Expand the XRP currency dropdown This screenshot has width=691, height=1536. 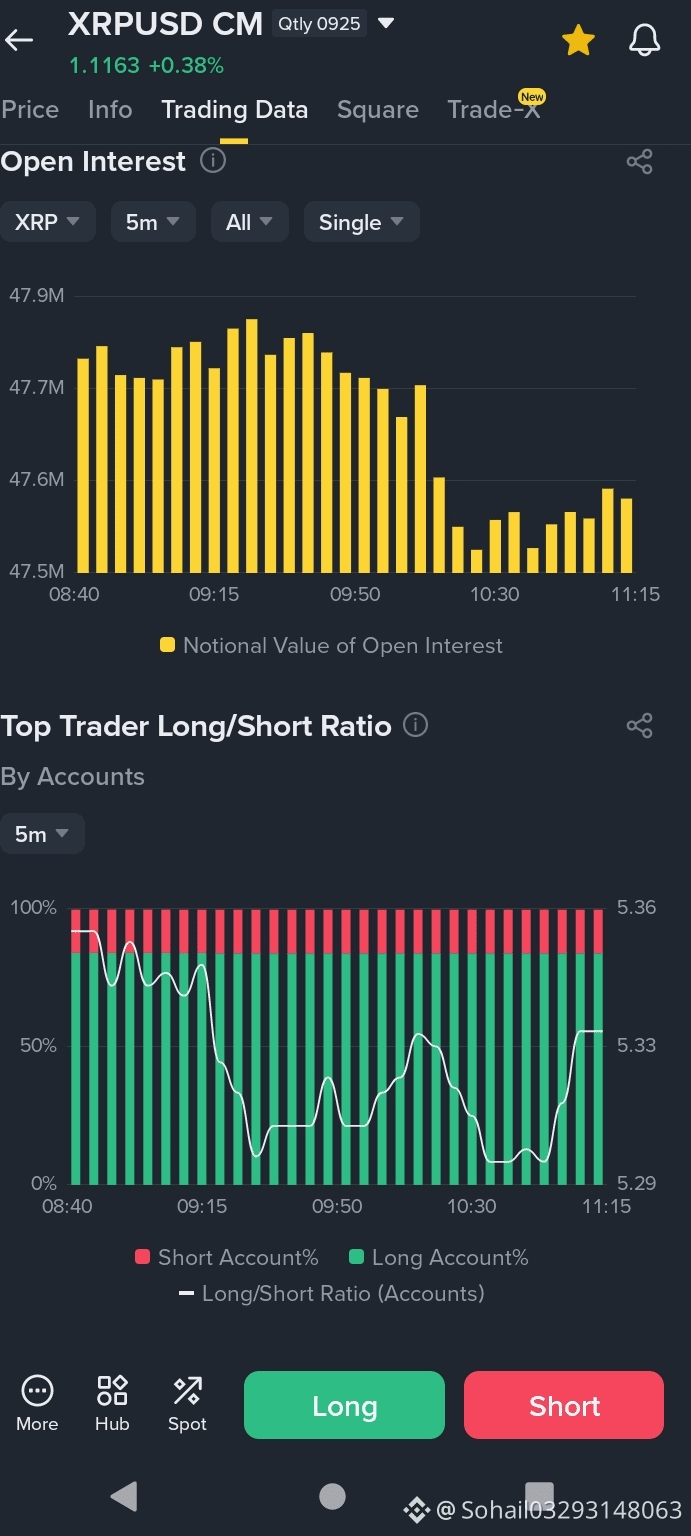[48, 222]
